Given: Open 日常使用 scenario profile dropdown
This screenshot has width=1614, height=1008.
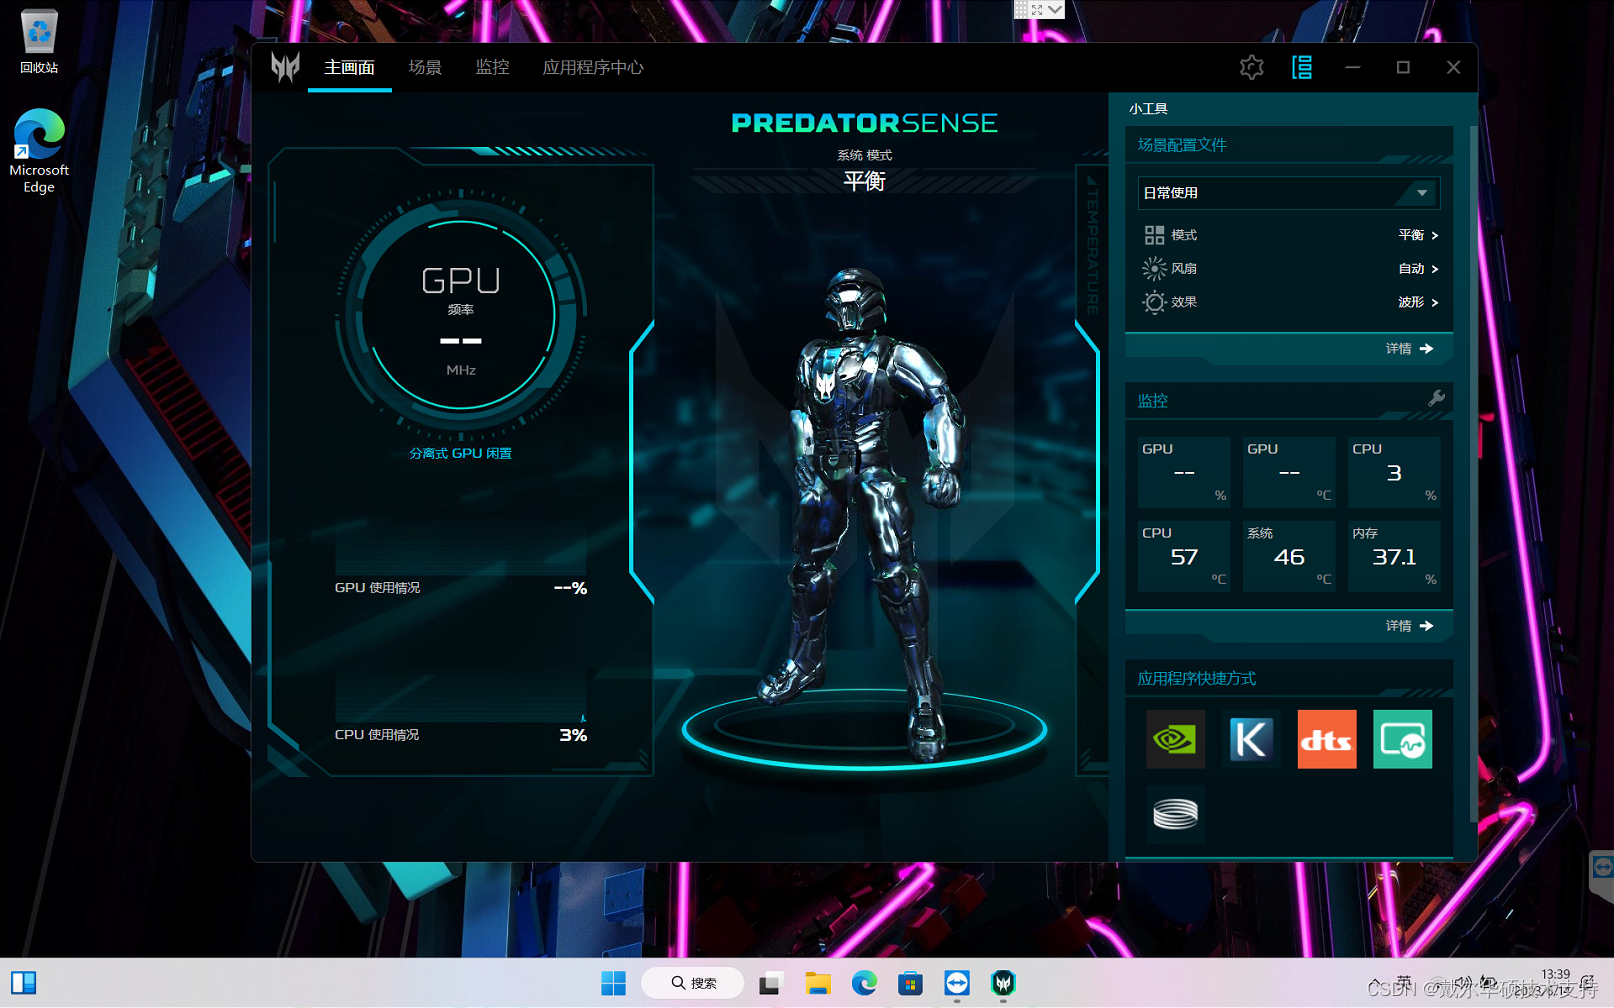Looking at the screenshot, I should click(1288, 193).
